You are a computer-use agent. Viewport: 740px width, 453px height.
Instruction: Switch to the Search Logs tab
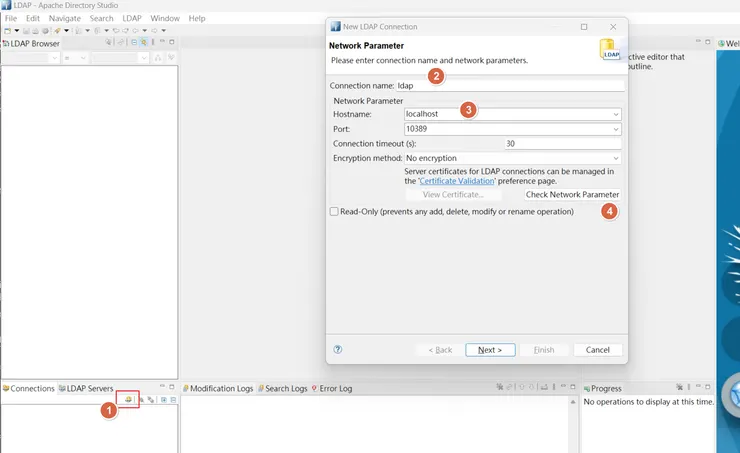pyautogui.click(x=283, y=388)
